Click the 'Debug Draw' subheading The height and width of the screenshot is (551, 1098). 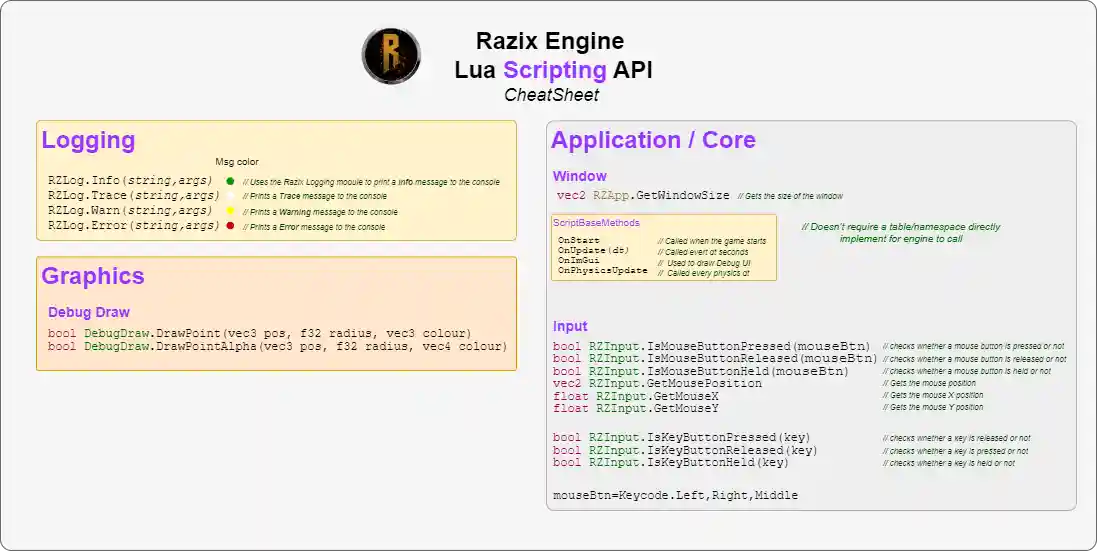click(x=89, y=312)
